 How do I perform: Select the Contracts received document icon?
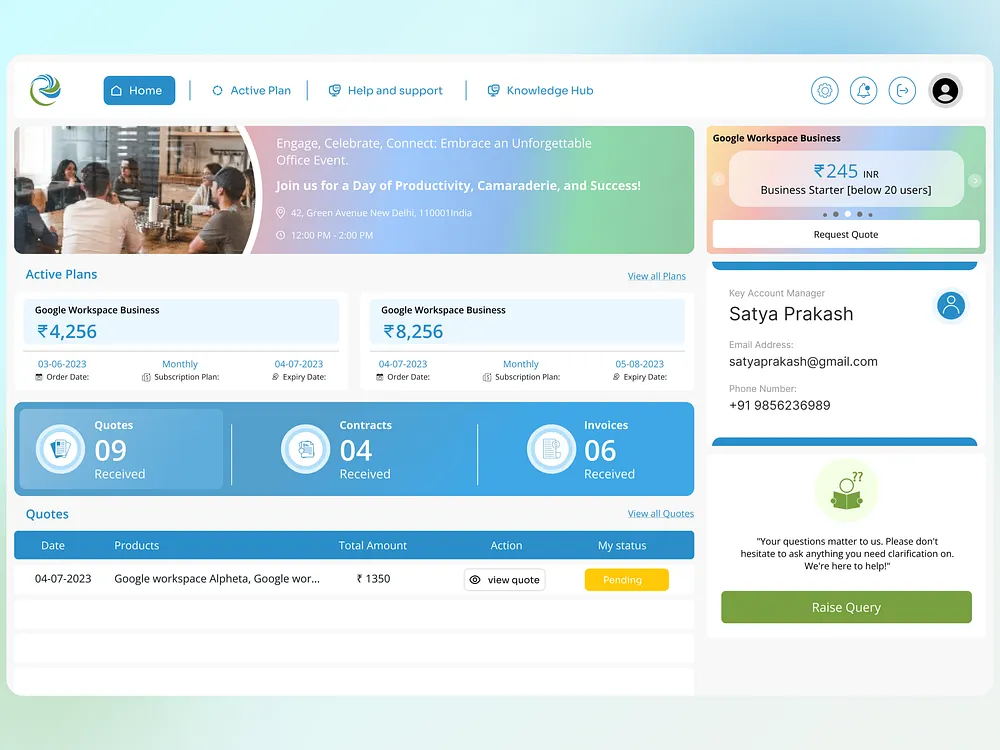click(x=305, y=448)
